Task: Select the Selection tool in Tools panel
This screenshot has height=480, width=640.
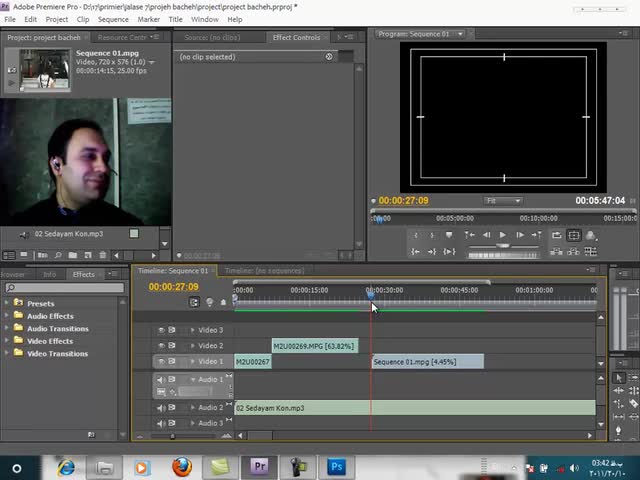Action: [619, 378]
